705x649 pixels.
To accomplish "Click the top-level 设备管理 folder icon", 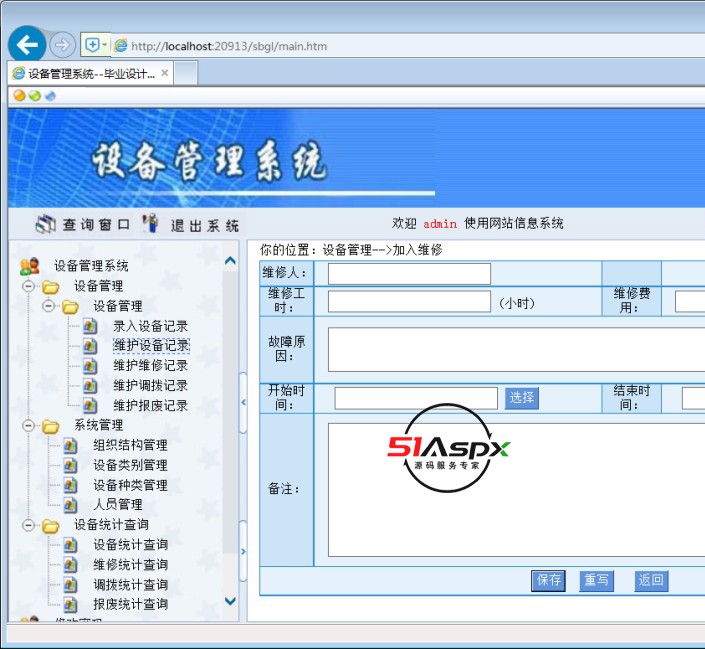I will pyautogui.click(x=50, y=286).
